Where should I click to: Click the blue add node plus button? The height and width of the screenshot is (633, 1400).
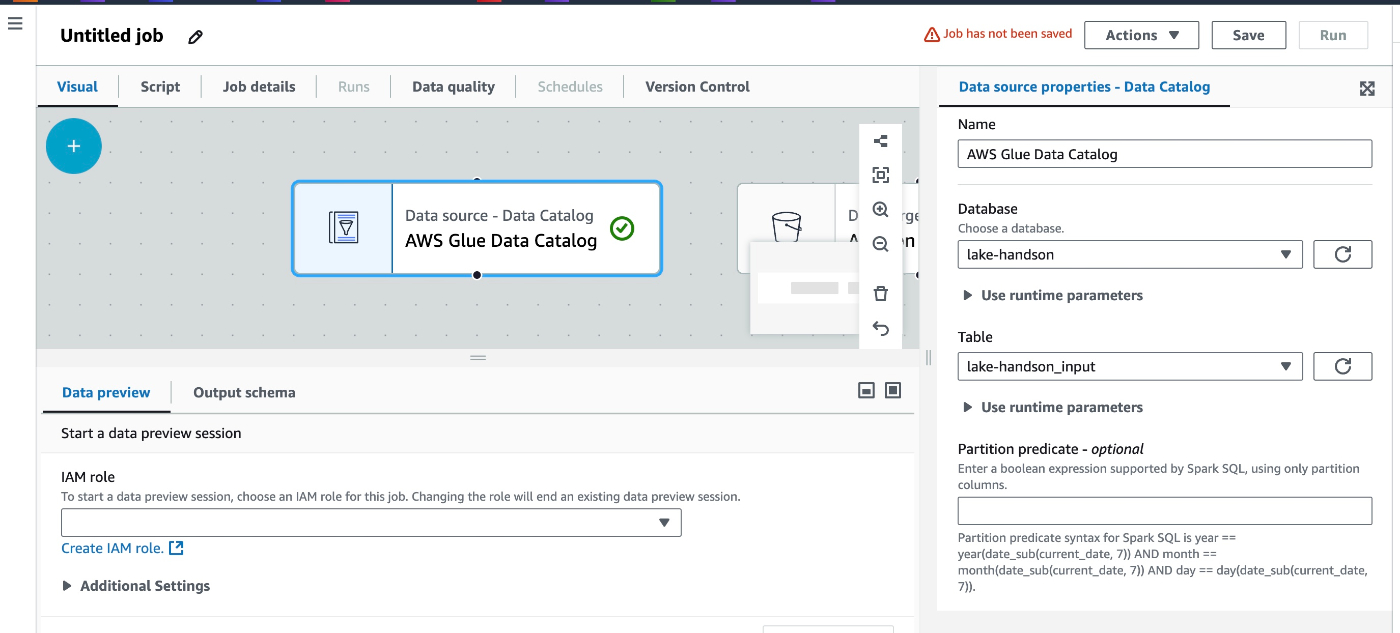pyautogui.click(x=73, y=146)
